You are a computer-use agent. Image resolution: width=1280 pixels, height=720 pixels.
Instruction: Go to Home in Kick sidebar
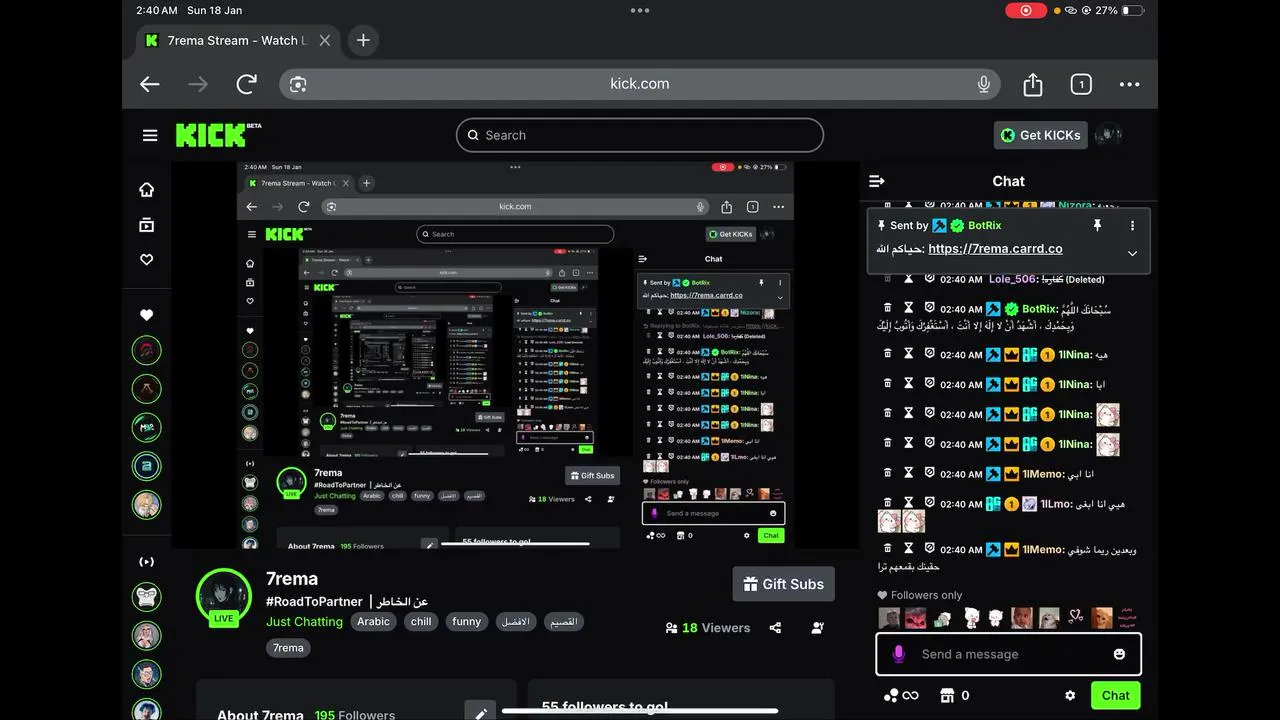tap(146, 190)
